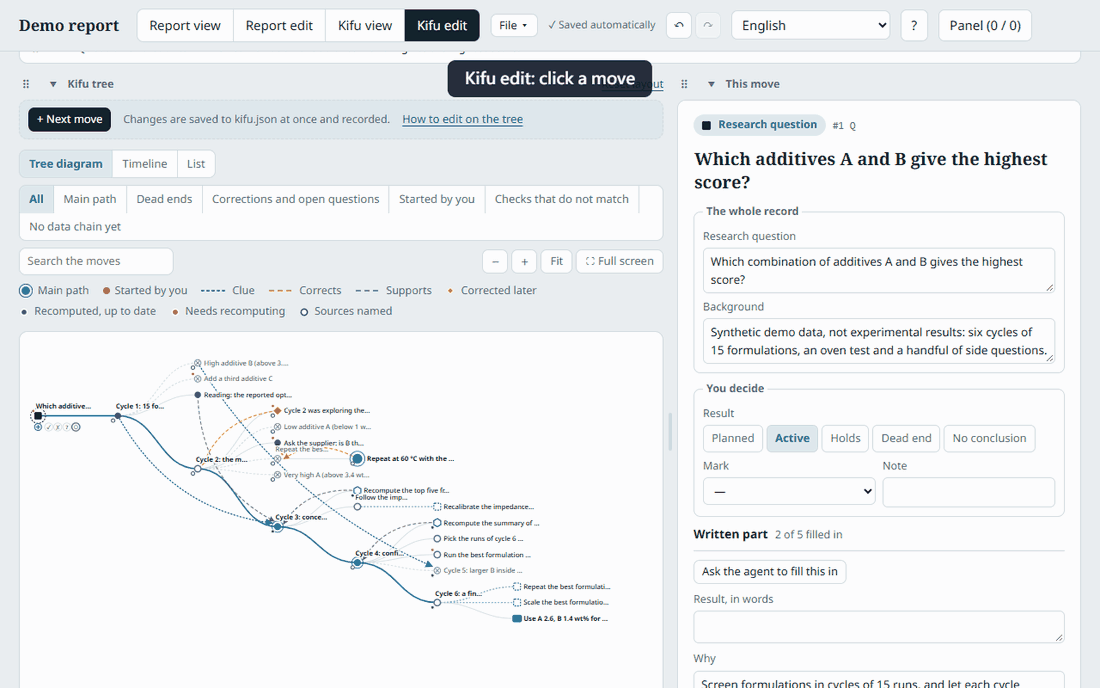The width and height of the screenshot is (1100, 688).
Task: Click the 'Repeat at 60 °C' node circle
Action: [x=357, y=459]
